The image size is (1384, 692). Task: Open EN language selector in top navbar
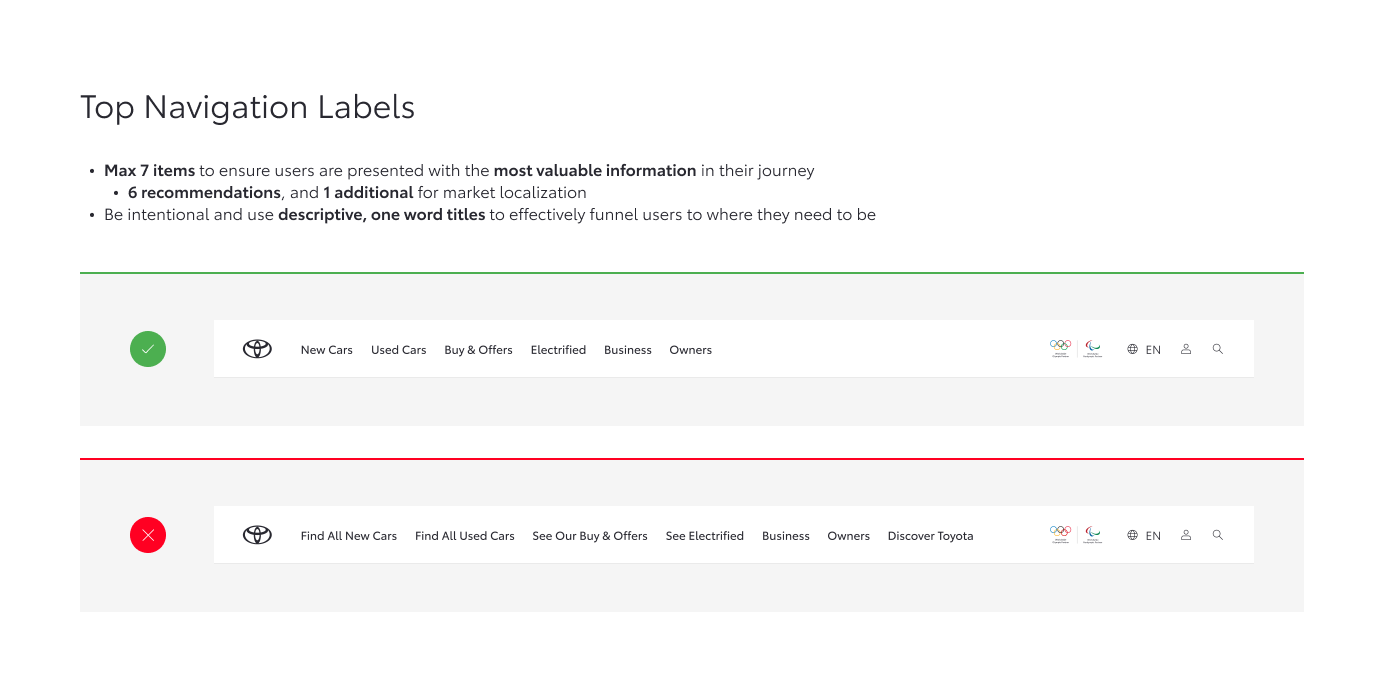pyautogui.click(x=1144, y=350)
